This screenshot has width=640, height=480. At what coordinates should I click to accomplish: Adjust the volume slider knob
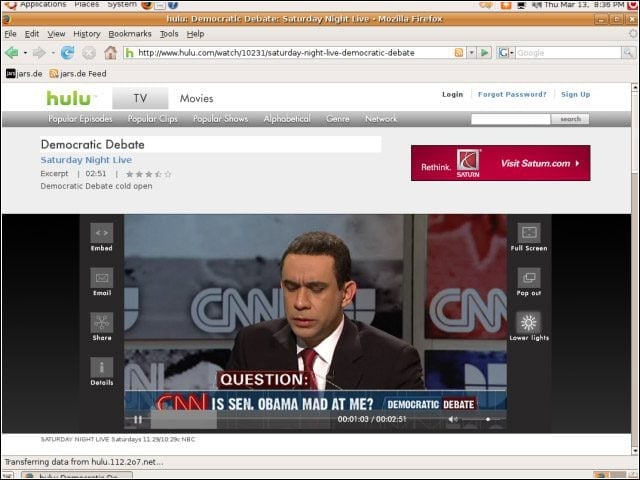coord(488,419)
